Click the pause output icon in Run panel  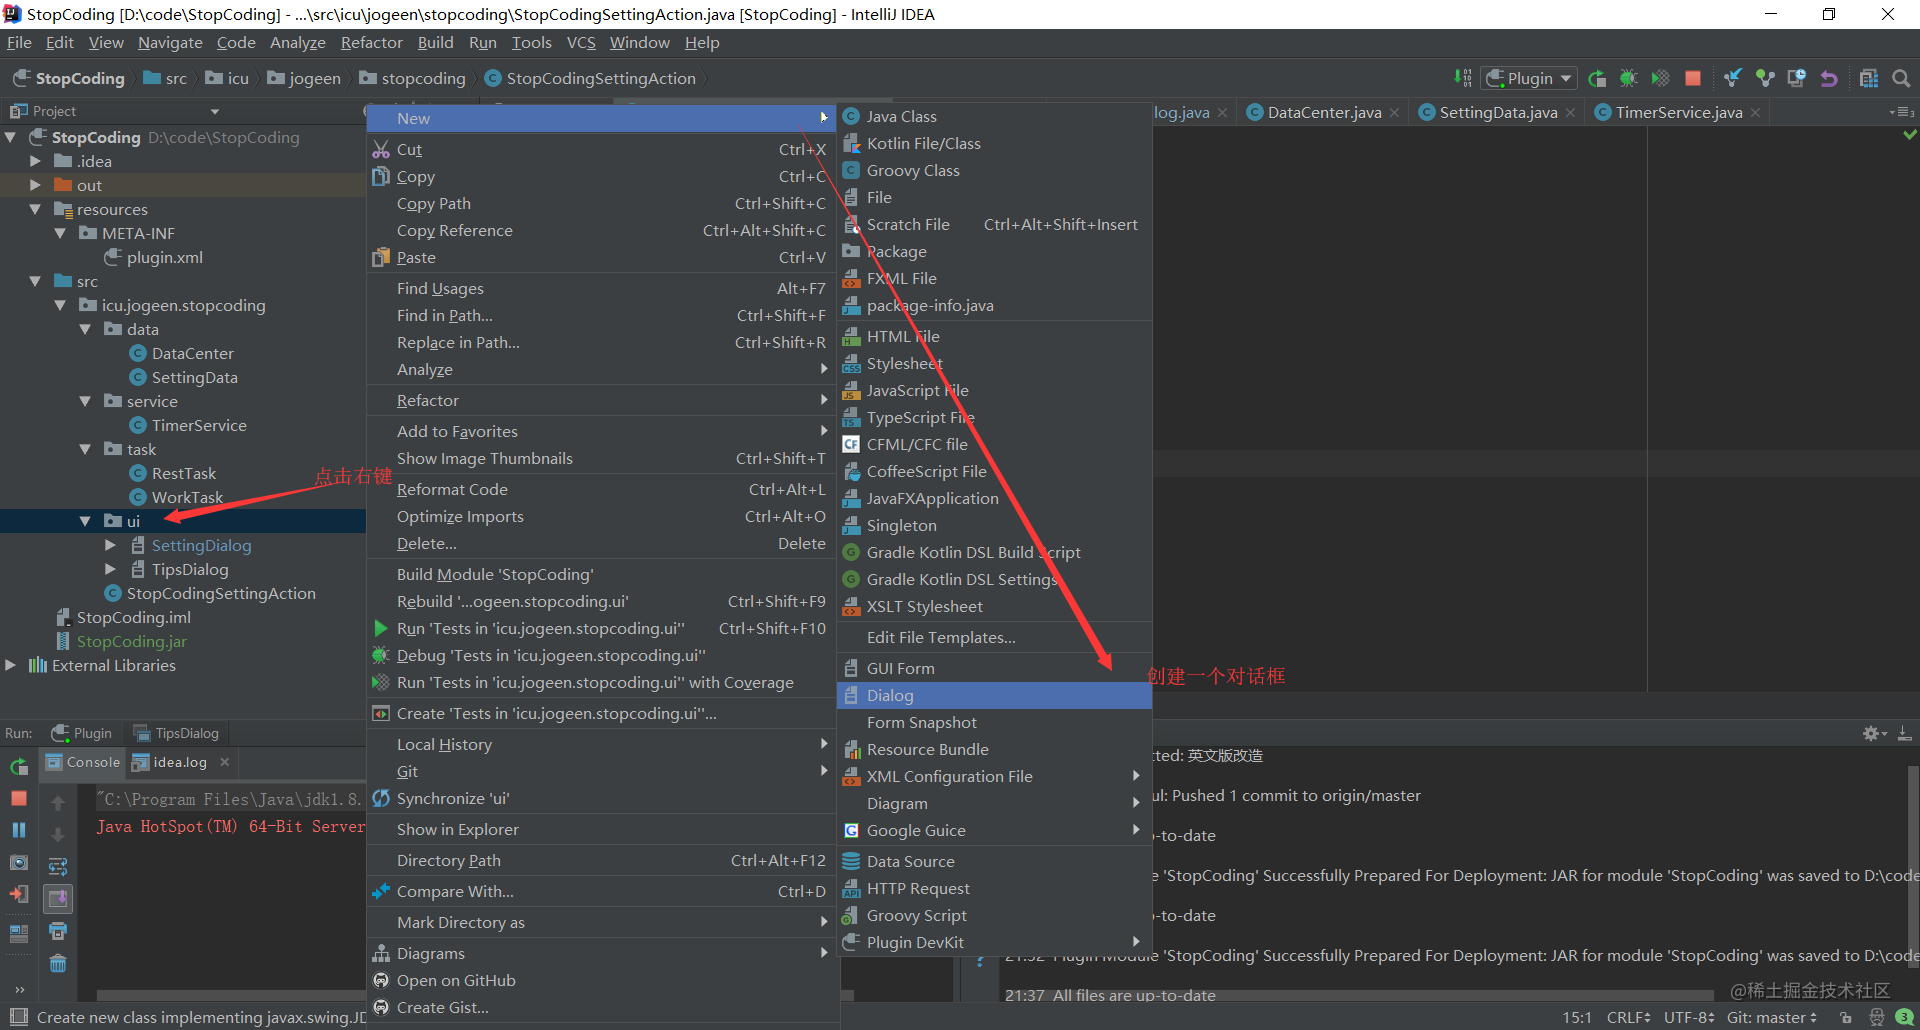[19, 830]
